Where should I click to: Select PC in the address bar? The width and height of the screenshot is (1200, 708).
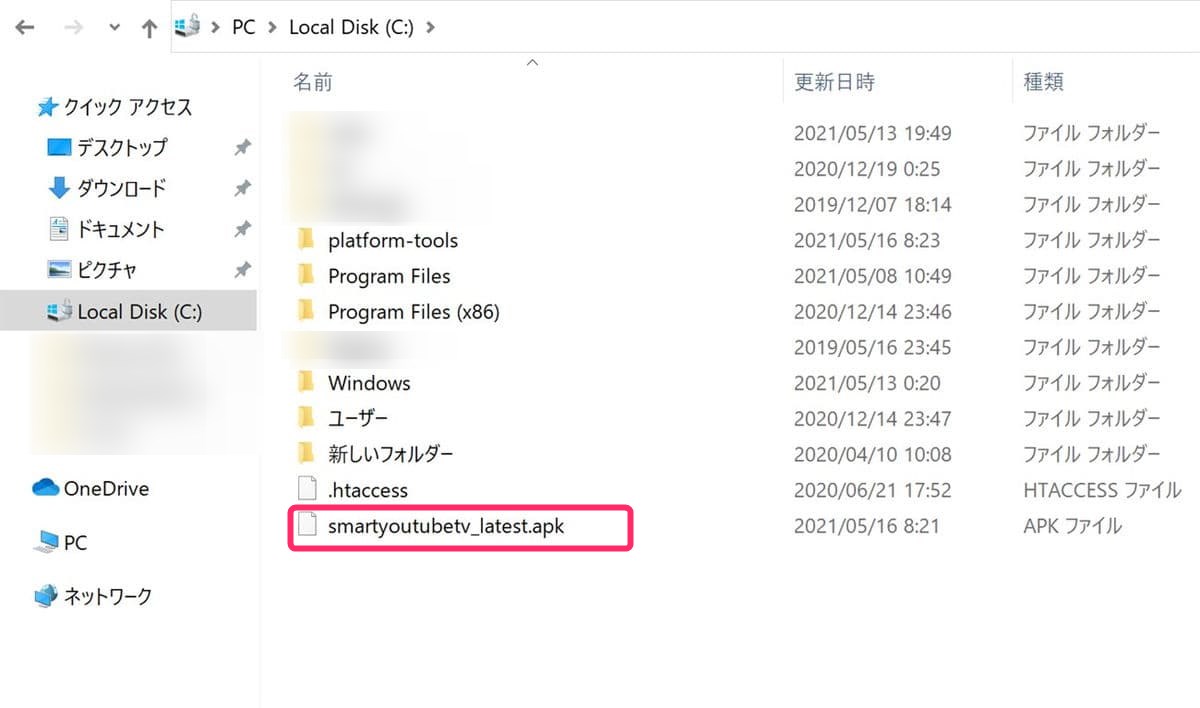point(243,27)
